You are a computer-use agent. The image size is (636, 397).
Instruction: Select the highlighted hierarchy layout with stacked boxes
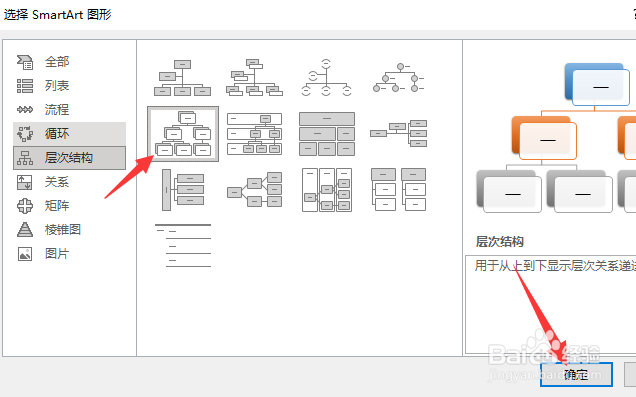[183, 134]
